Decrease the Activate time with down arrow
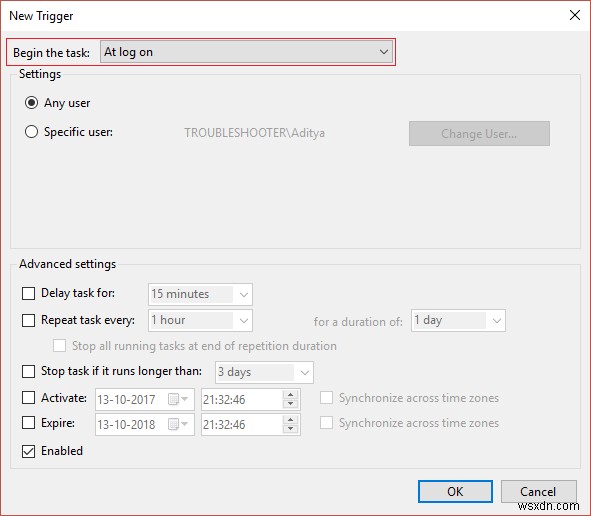Viewport: 591px width, 516px height. click(x=290, y=404)
